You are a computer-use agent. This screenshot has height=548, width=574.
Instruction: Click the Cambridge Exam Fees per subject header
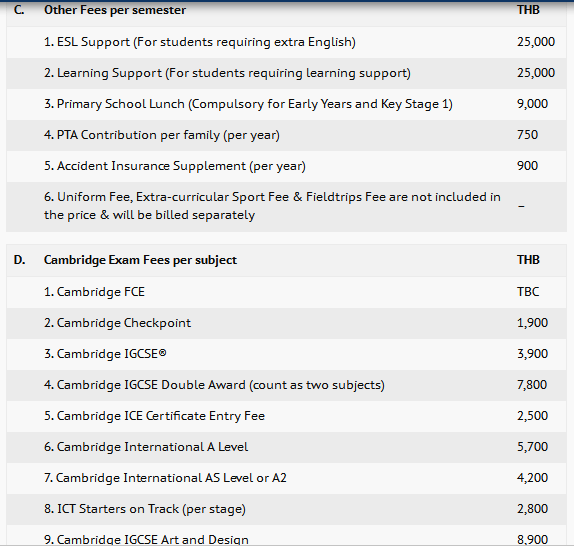140,260
